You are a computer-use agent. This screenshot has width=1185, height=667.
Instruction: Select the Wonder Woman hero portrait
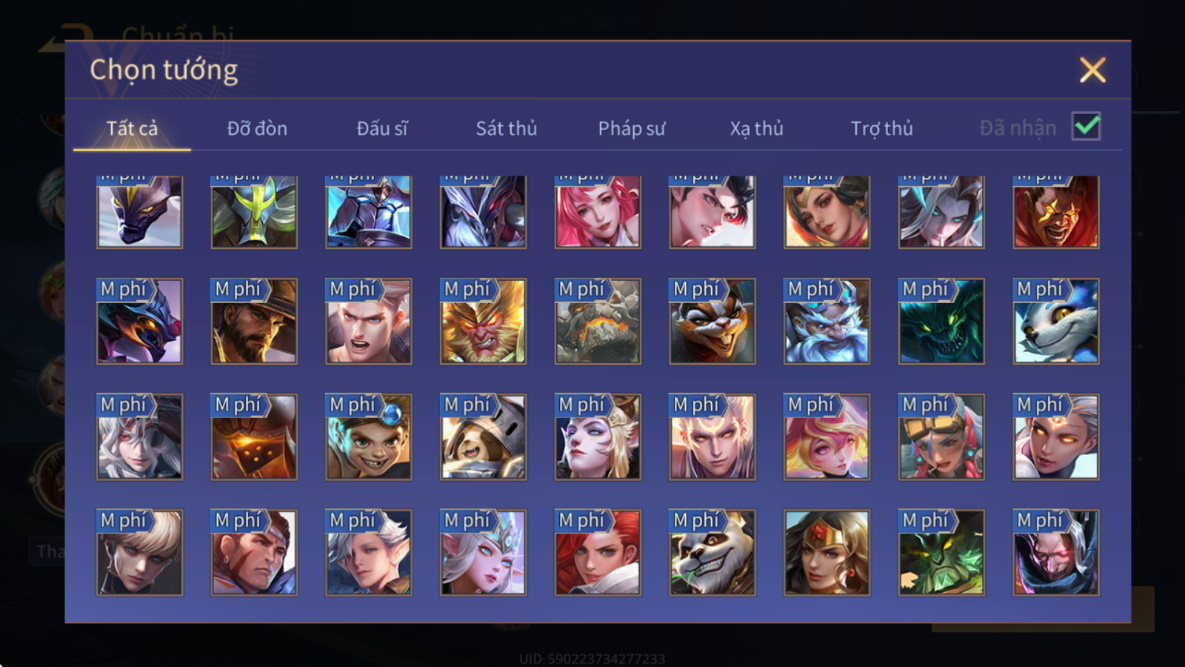pyautogui.click(x=827, y=552)
